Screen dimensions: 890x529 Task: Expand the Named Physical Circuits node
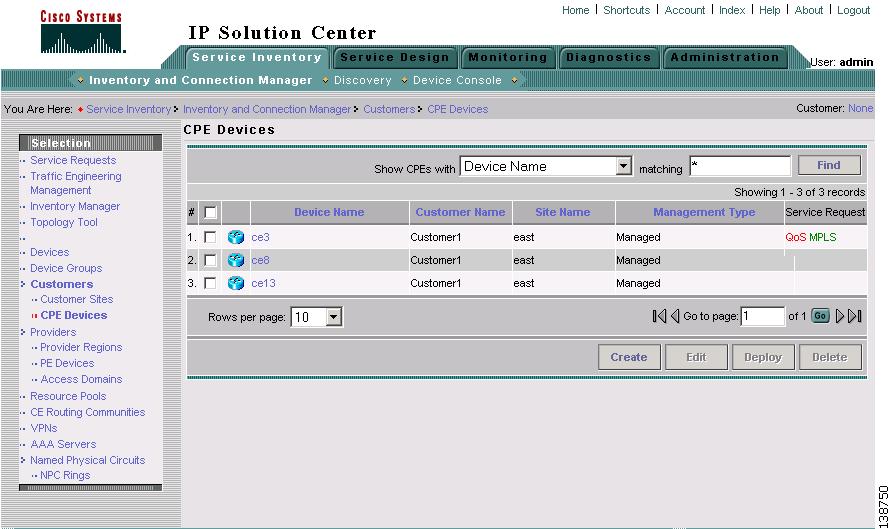coord(23,460)
